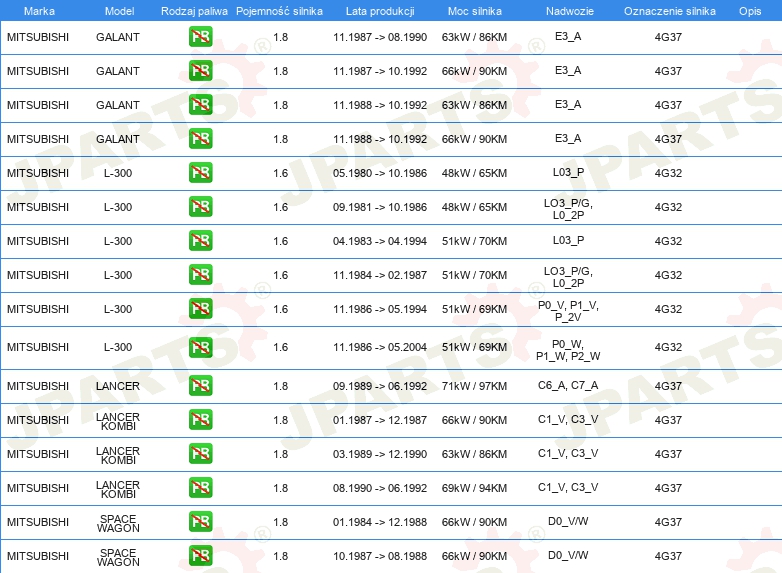
Task: Click fuel icon in Lancer Kombi 03.1989 row
Action: pyautogui.click(x=200, y=453)
